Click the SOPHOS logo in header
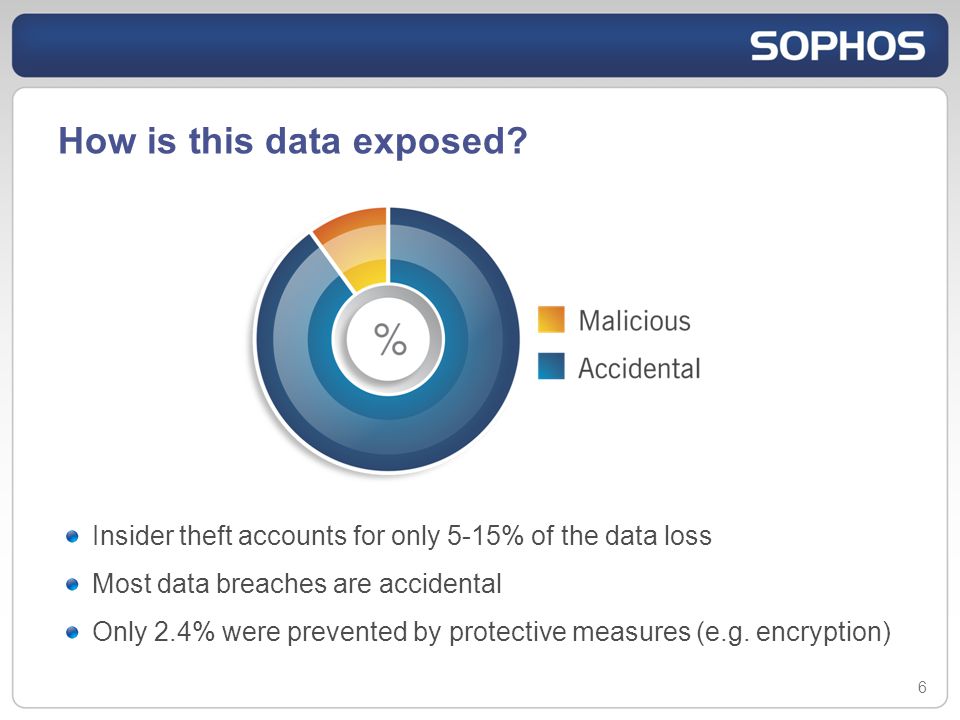Viewport: 960px width, 720px height. click(837, 46)
